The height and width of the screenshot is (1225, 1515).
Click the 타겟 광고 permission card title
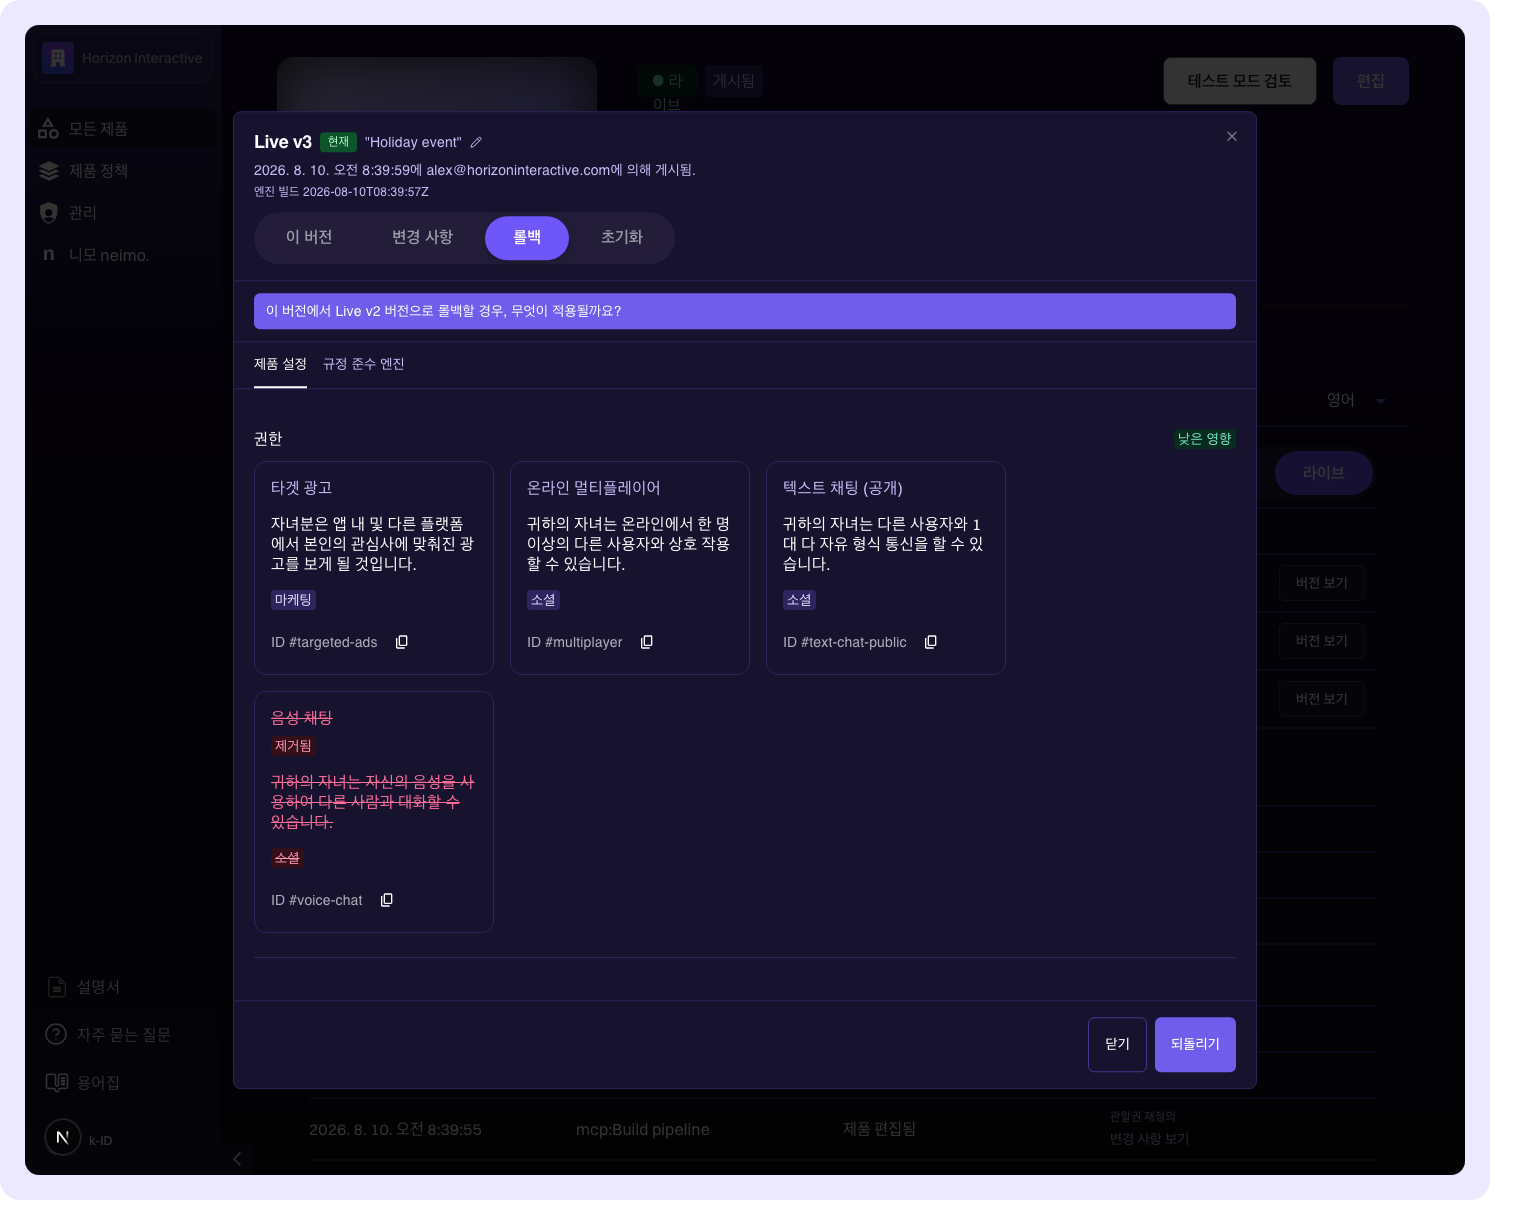point(301,488)
